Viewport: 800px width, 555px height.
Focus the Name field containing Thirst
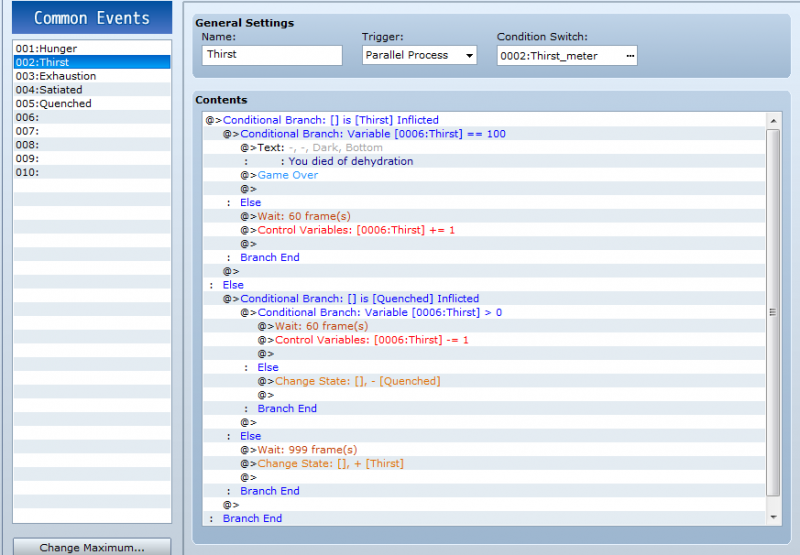[x=272, y=55]
